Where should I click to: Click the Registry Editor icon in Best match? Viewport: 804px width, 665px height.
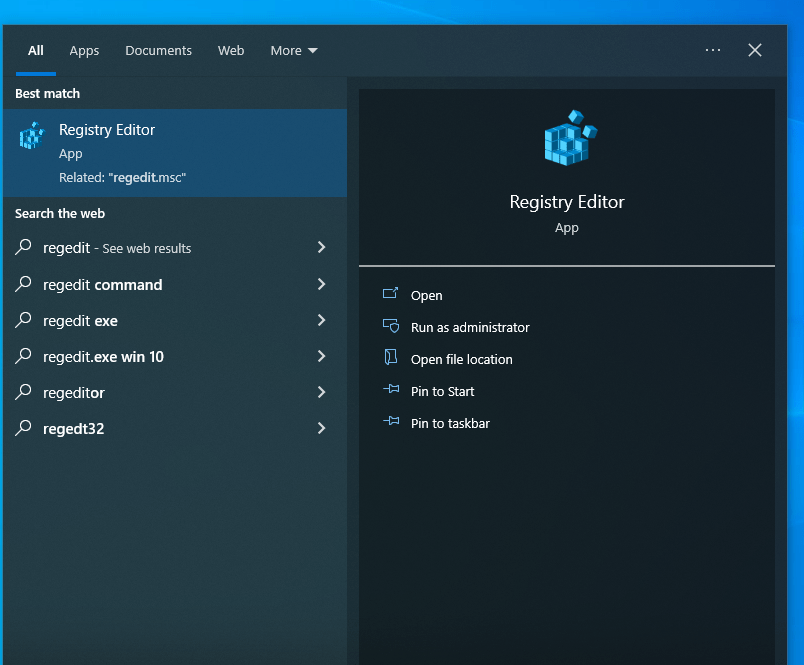32,136
